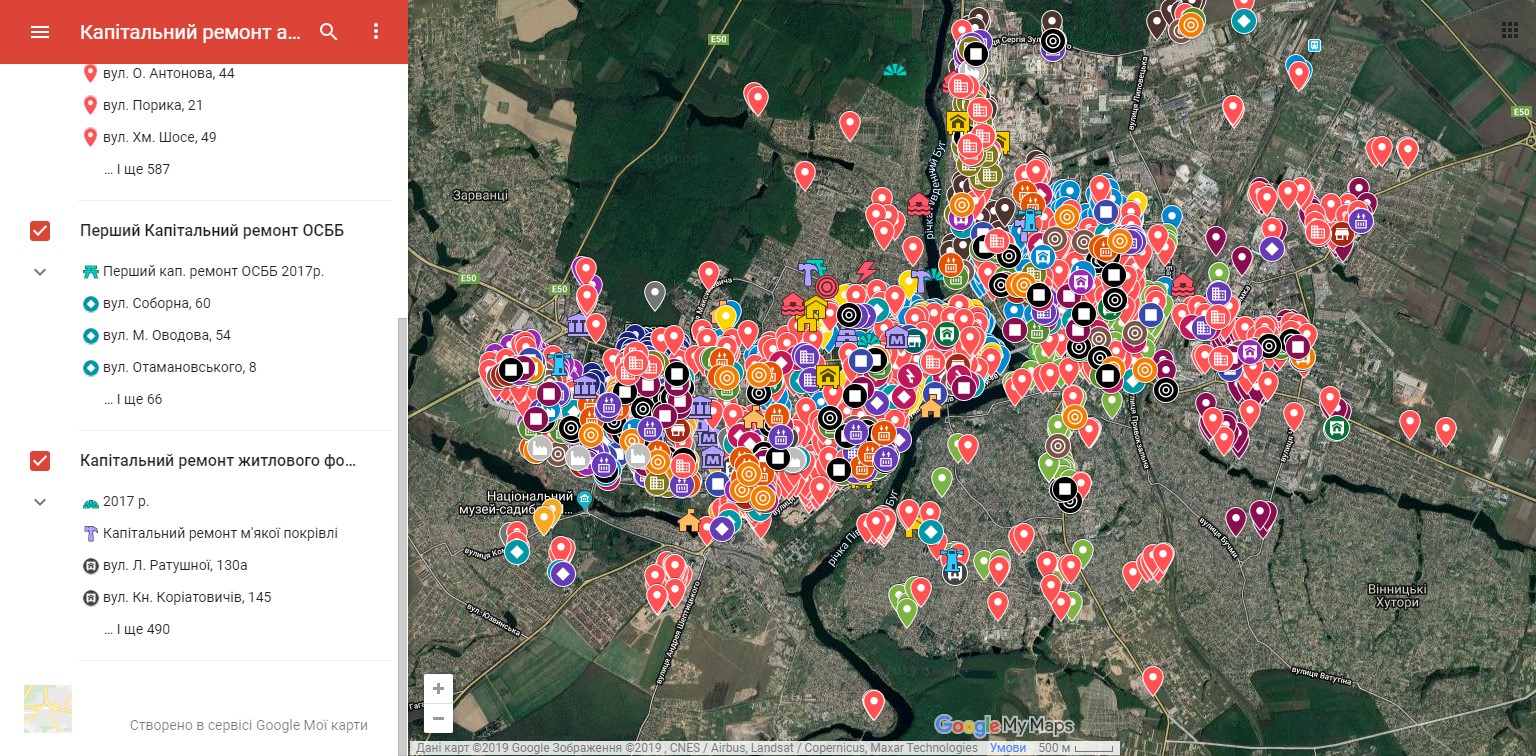Click the zoom out minus button
1536x756 pixels.
[x=438, y=718]
